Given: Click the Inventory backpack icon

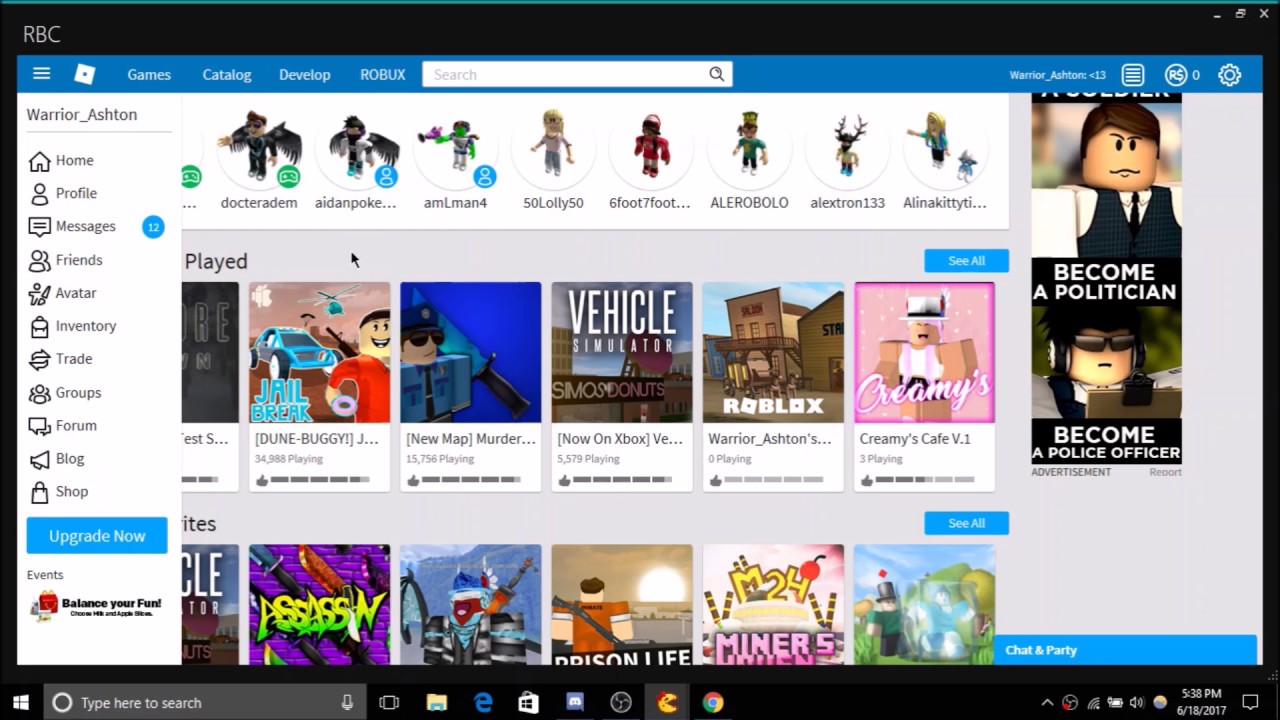Looking at the screenshot, I should [x=39, y=326].
